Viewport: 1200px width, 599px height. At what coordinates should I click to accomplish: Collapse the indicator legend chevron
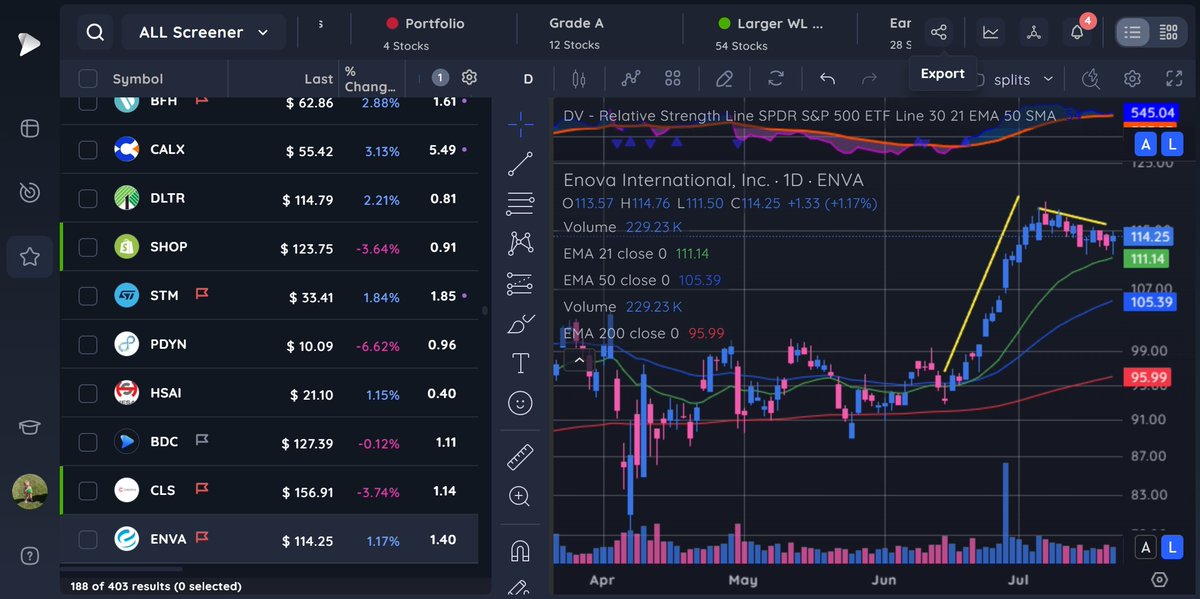(x=577, y=360)
